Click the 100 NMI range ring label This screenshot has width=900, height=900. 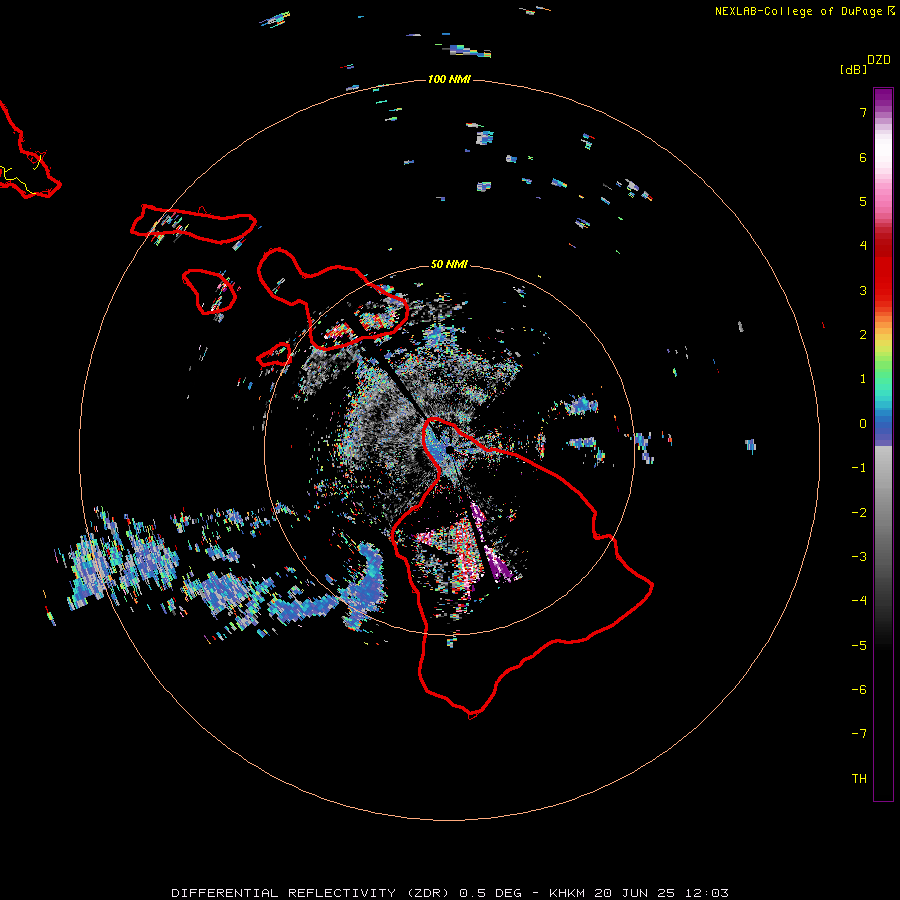[449, 79]
